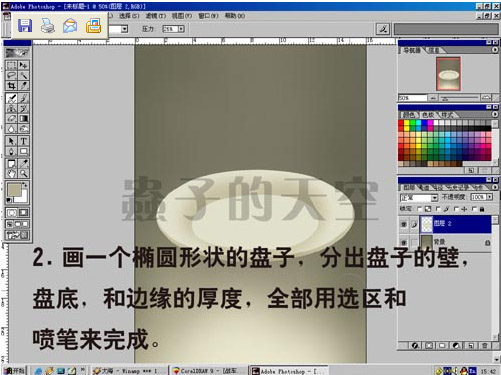Viewport: 501px width, 375px height.
Task: Hide layer 2 visibility eye
Action: pyautogui.click(x=404, y=224)
